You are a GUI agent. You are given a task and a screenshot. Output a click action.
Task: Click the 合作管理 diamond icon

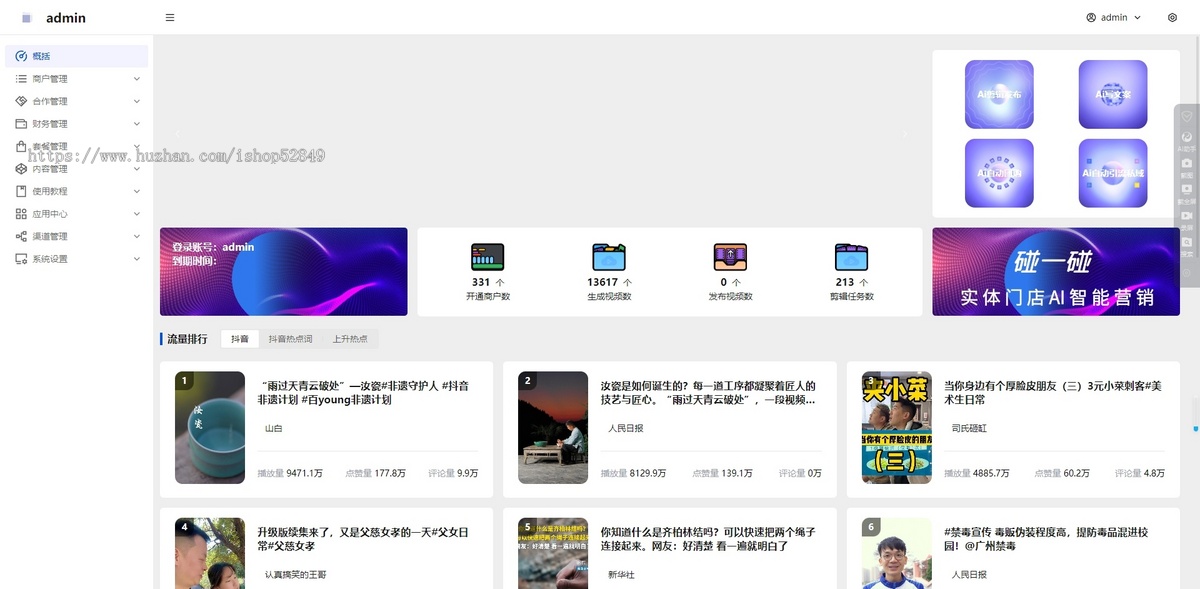21,101
